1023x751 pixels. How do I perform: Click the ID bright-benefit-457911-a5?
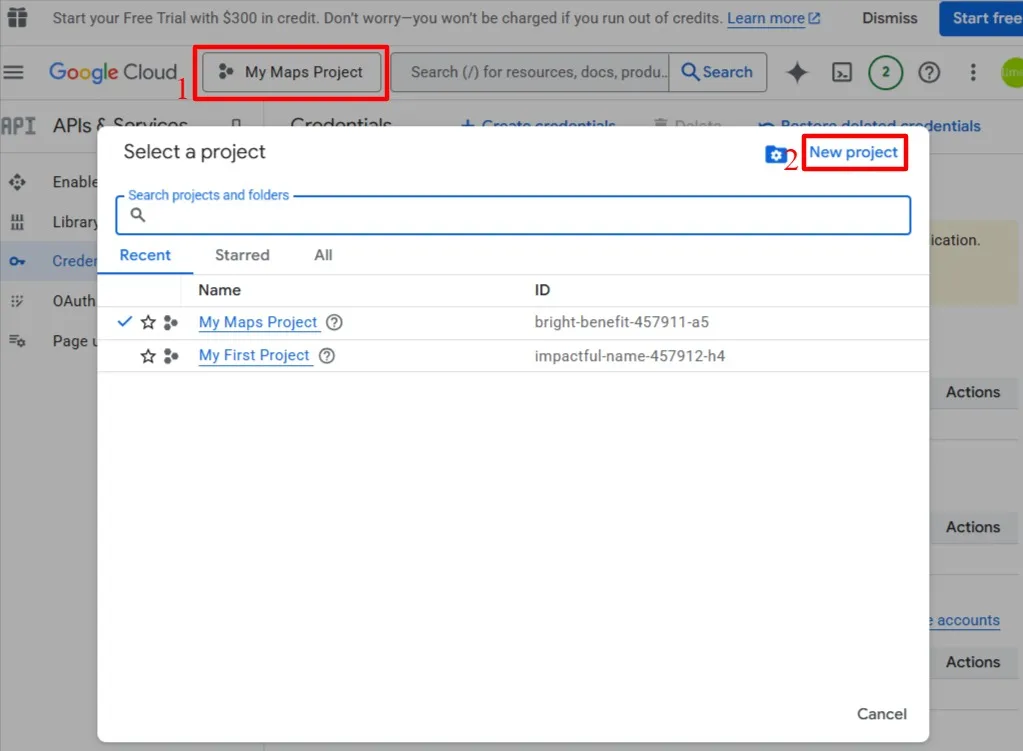coord(621,322)
